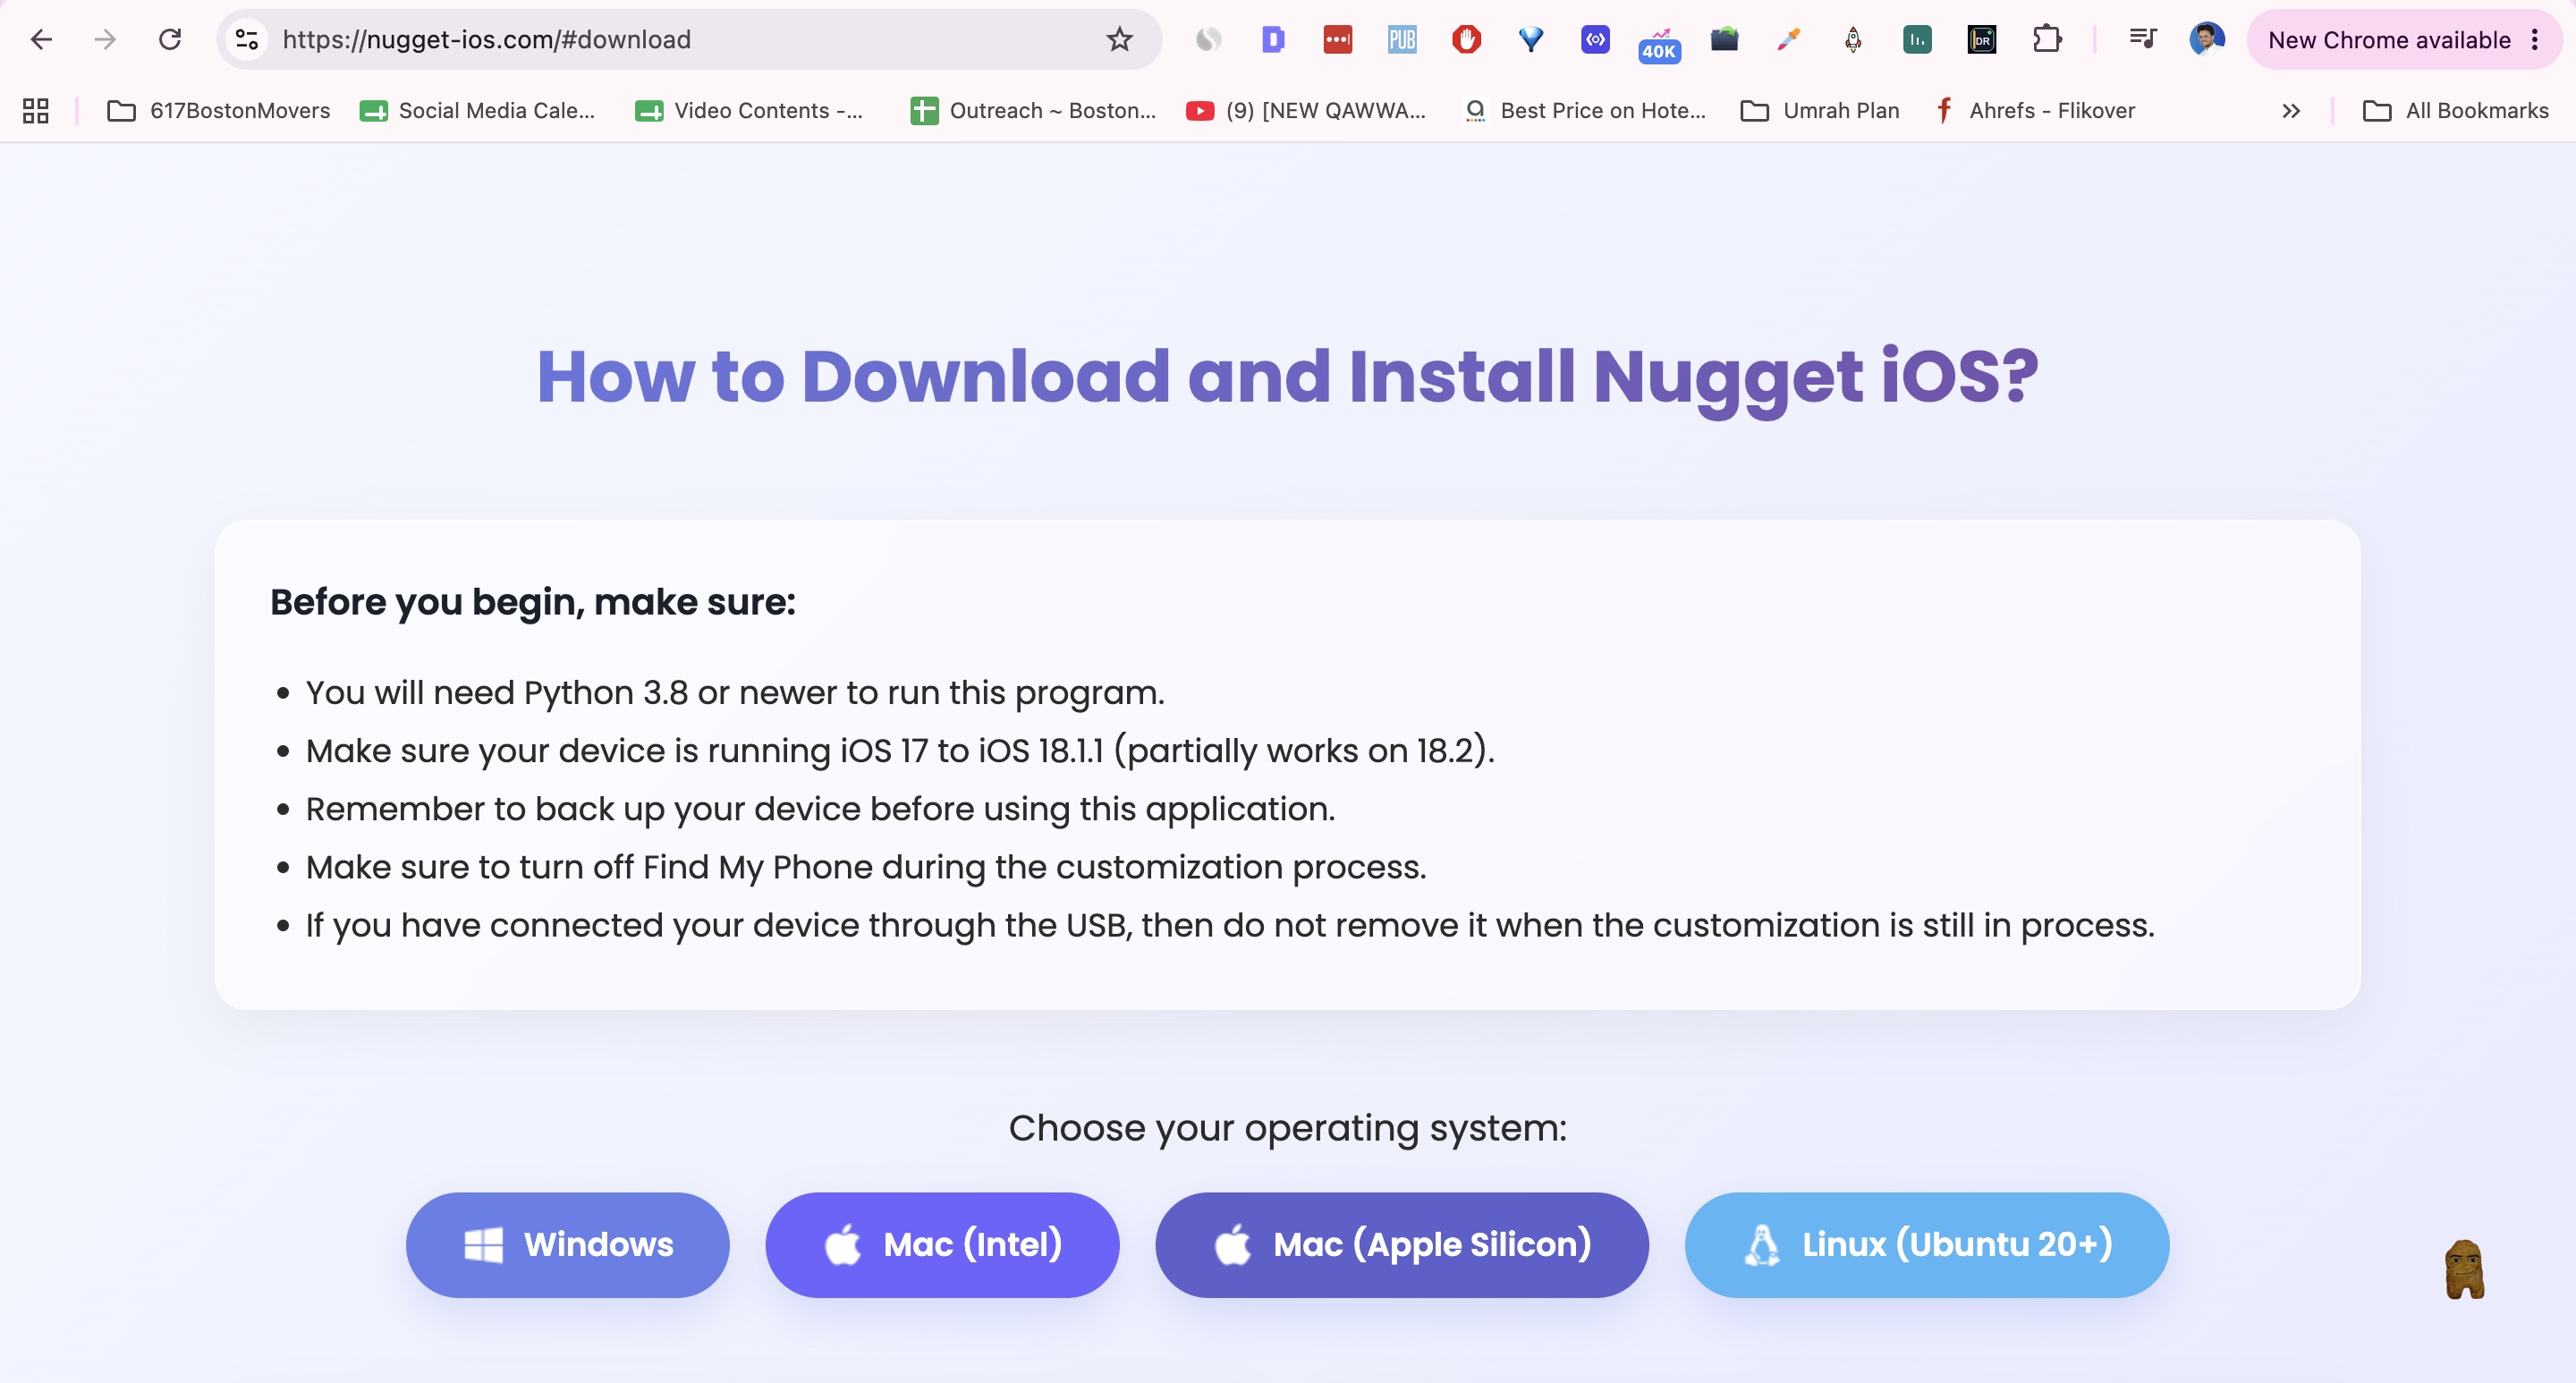Open the purple document extension
The height and width of the screenshot is (1383, 2576).
[1273, 39]
